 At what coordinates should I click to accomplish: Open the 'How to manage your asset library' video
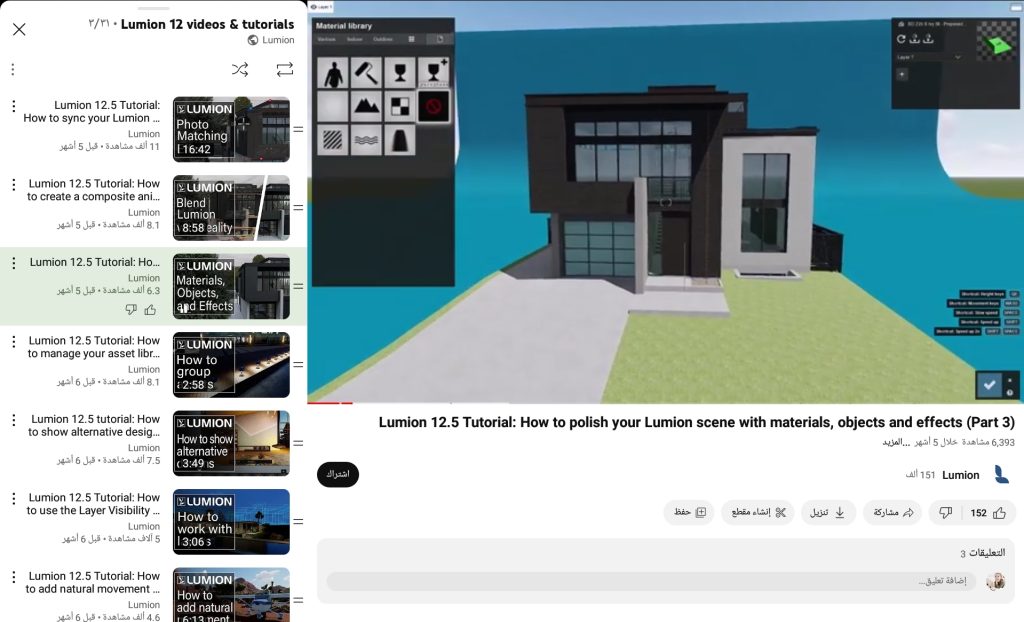94,347
